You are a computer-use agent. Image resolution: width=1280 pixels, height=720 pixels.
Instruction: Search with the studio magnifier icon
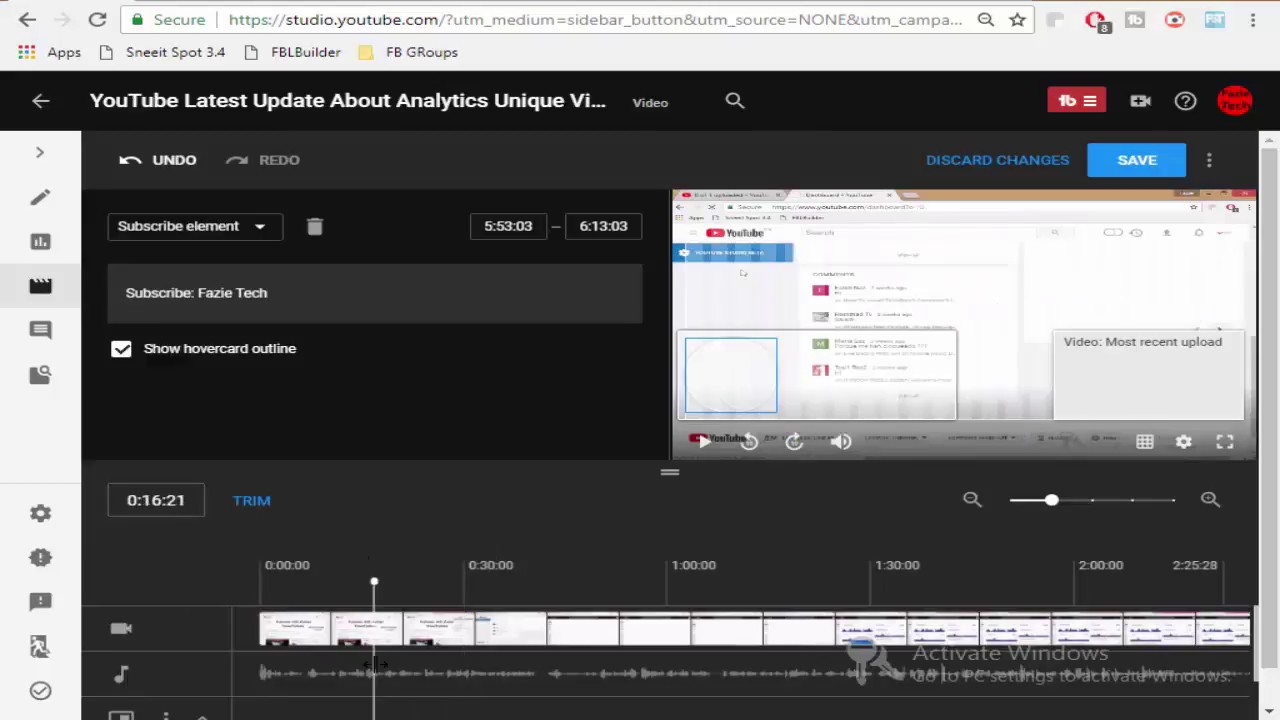point(735,101)
